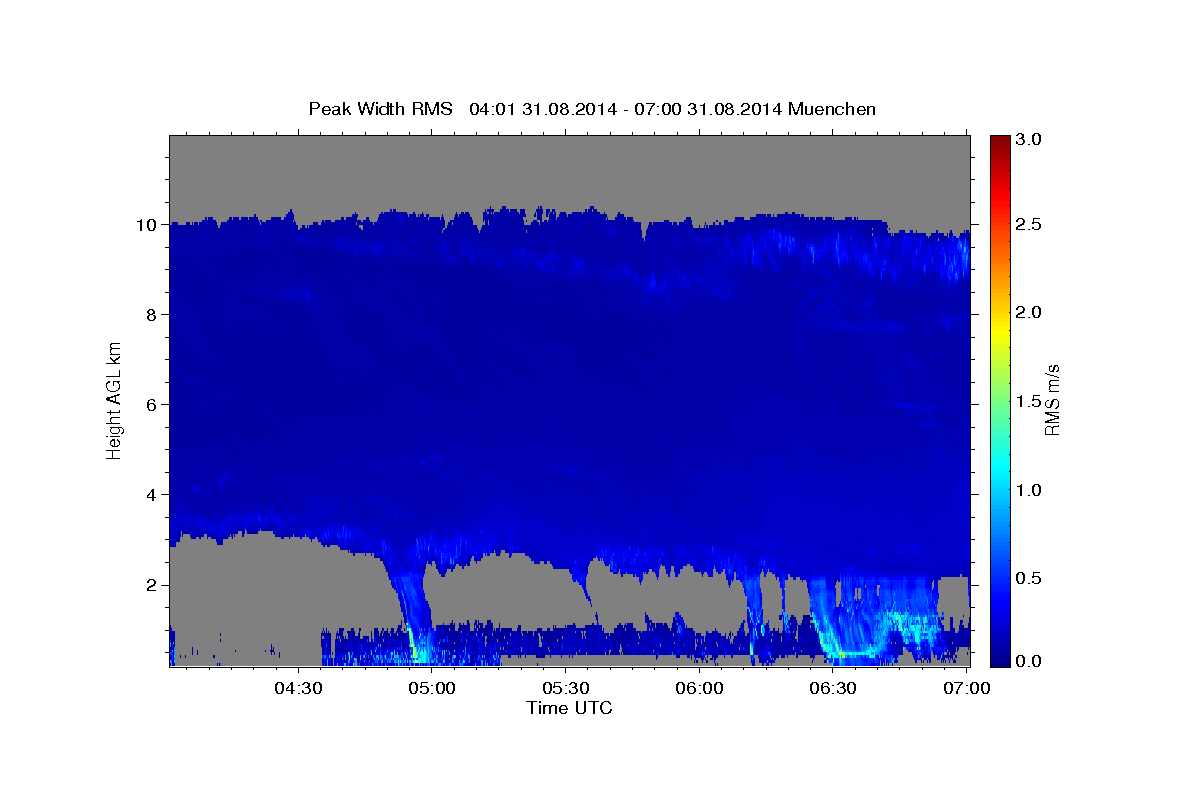
Task: Click the 'Time UTC' axis label
Action: click(x=569, y=708)
